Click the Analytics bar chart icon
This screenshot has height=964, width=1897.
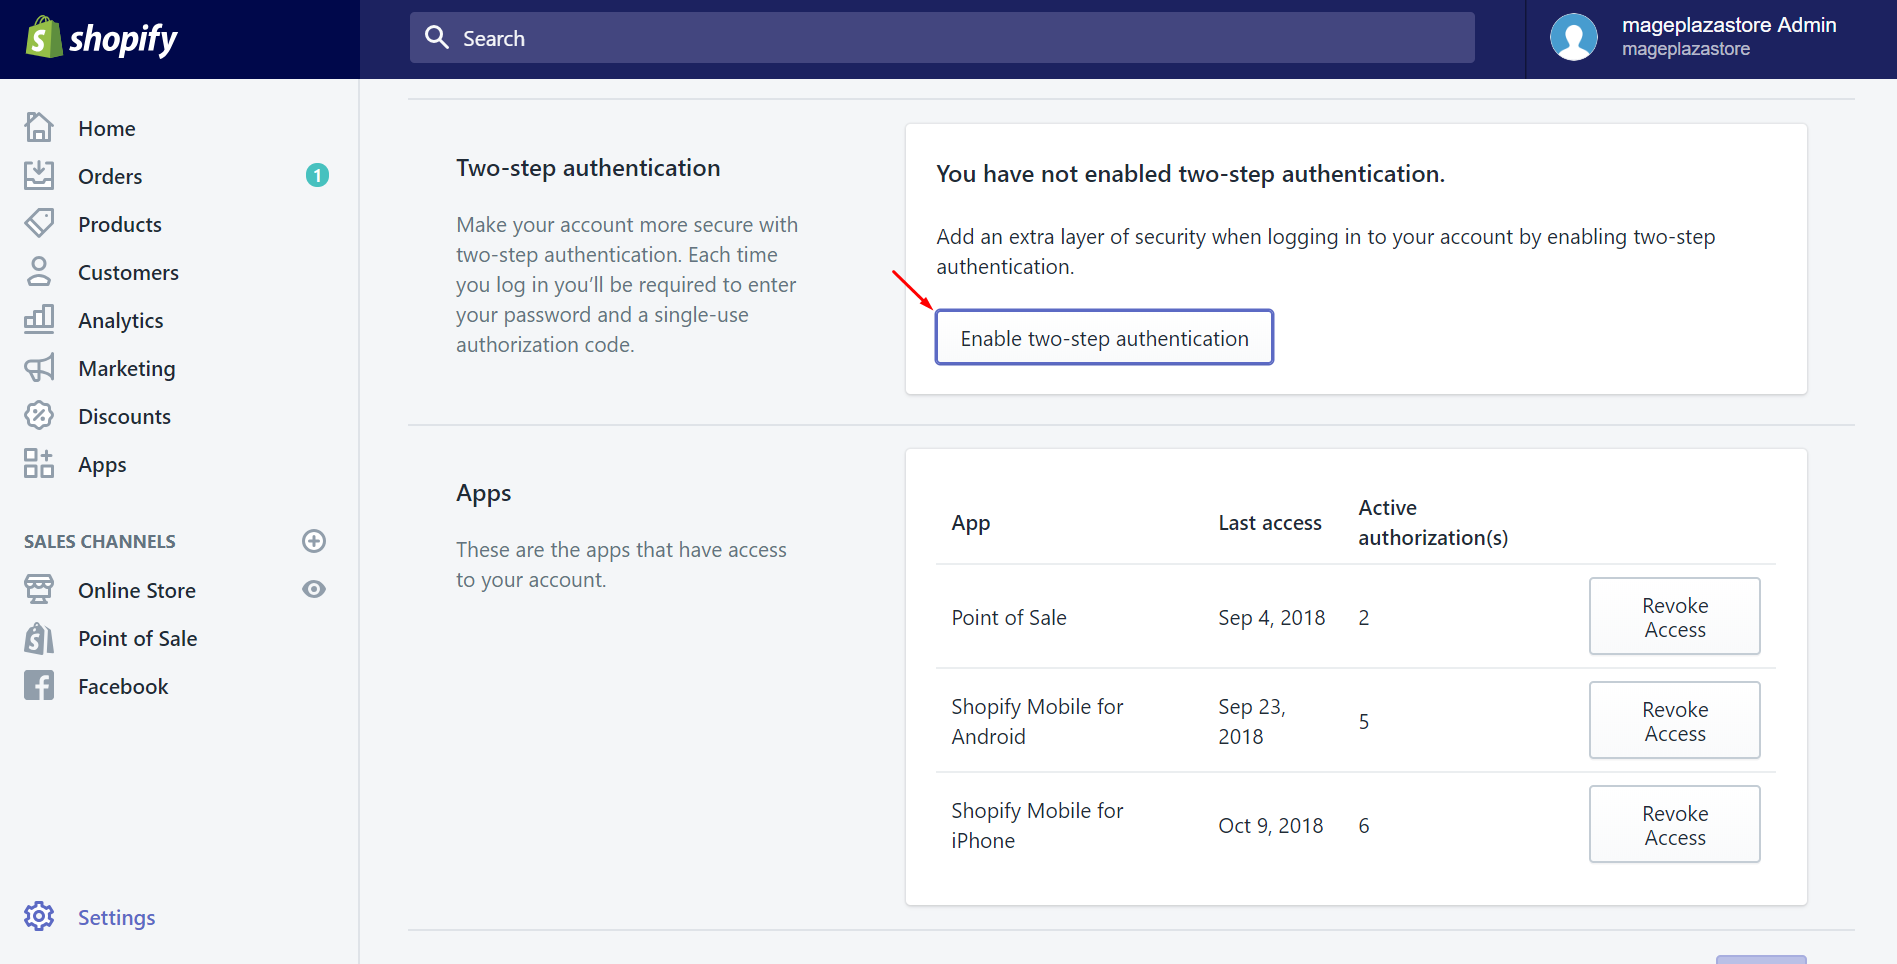coord(39,319)
